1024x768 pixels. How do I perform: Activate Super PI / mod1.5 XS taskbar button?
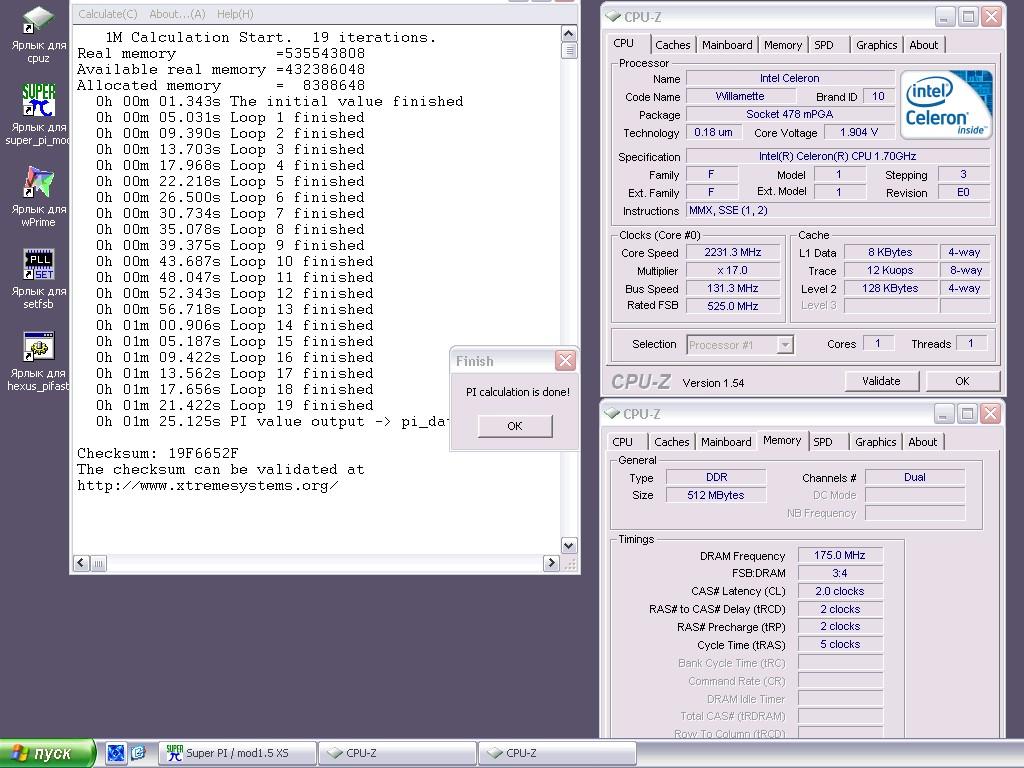click(x=238, y=753)
